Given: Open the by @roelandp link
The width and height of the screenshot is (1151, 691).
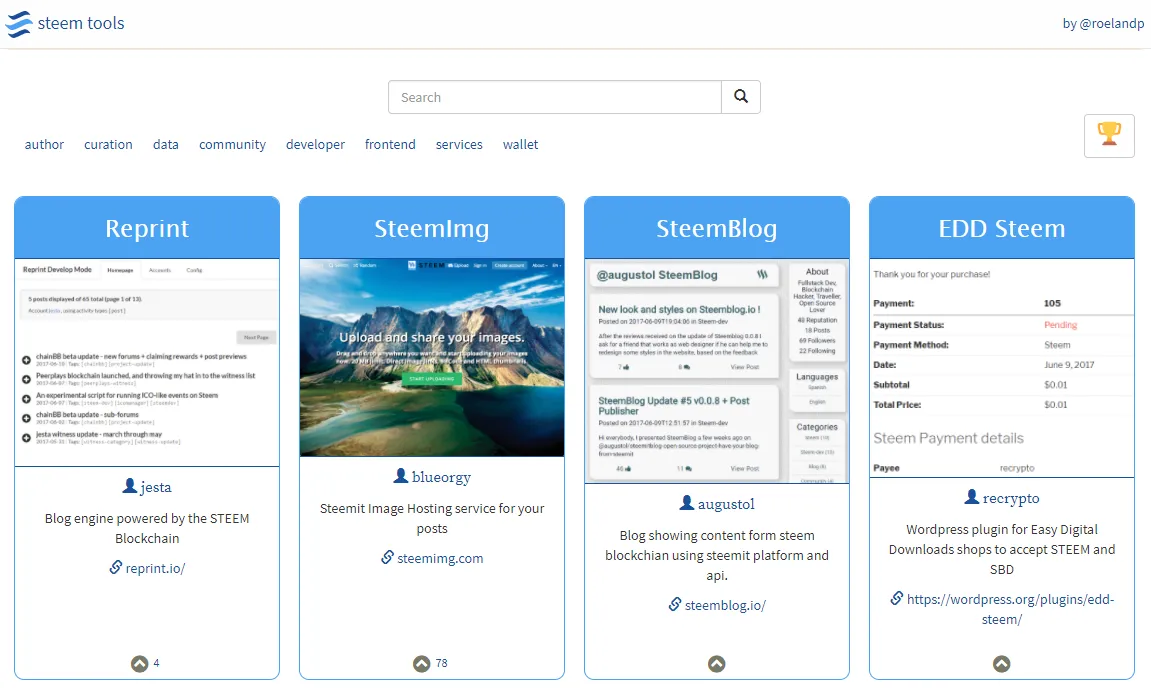Looking at the screenshot, I should 1103,23.
